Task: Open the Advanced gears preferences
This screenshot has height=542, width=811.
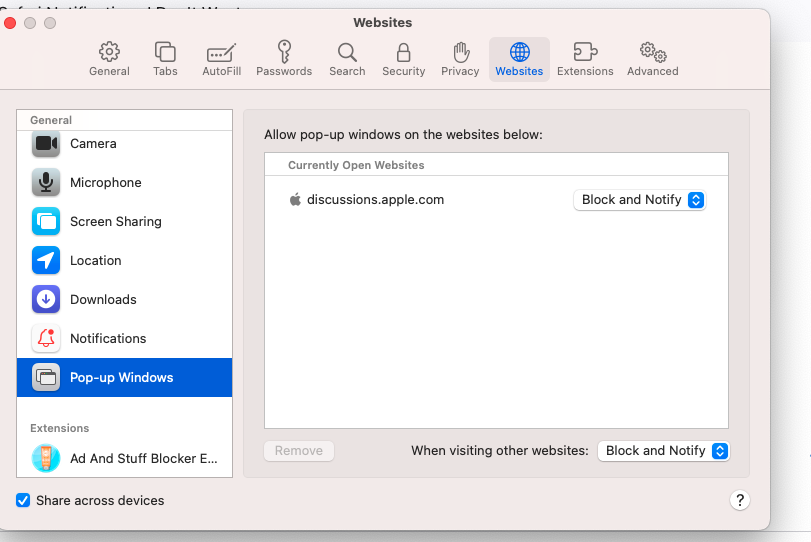Action: (652, 59)
